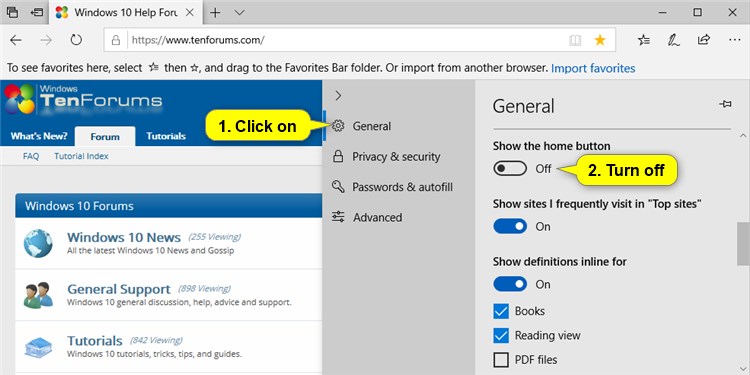The height and width of the screenshot is (375, 750).
Task: Open the Favorites hub icon
Action: pyautogui.click(x=644, y=40)
